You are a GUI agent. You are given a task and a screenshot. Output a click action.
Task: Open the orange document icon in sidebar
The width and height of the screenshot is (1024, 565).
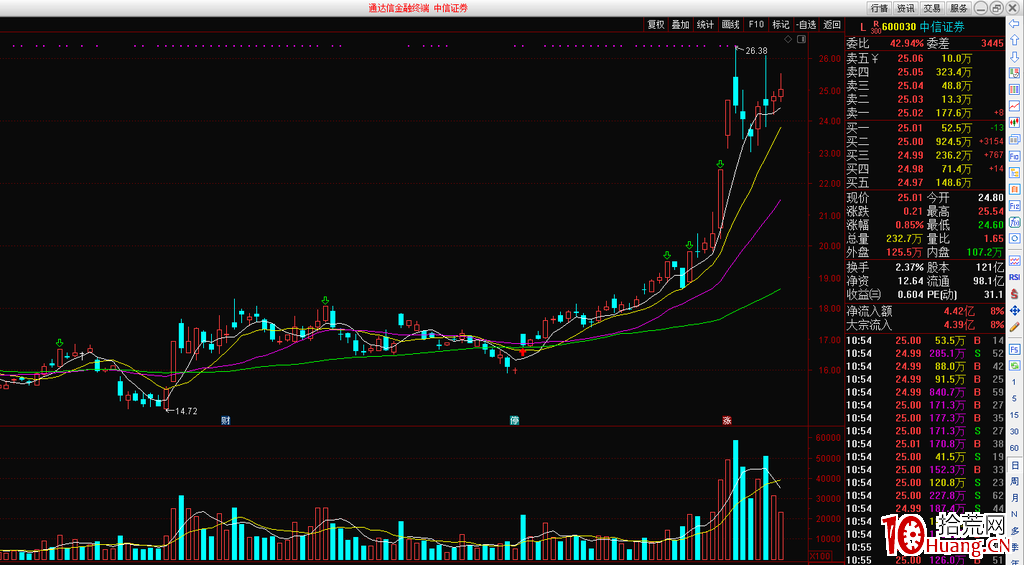click(1014, 189)
